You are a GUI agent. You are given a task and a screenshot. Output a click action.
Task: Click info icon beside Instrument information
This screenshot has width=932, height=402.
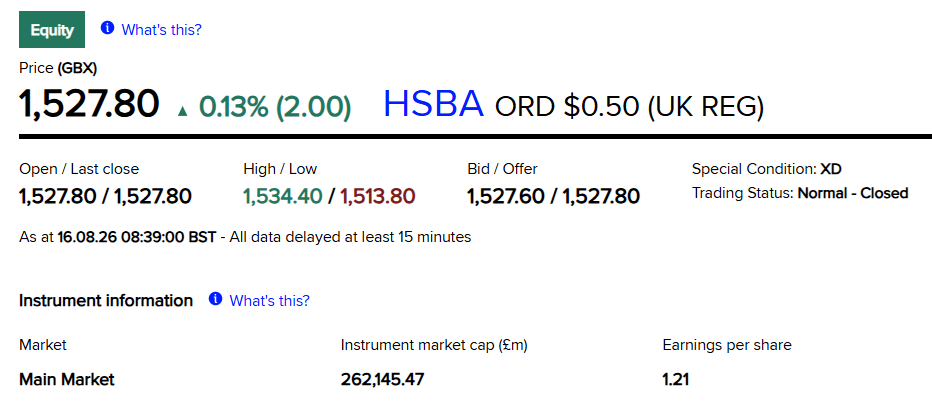click(x=215, y=299)
